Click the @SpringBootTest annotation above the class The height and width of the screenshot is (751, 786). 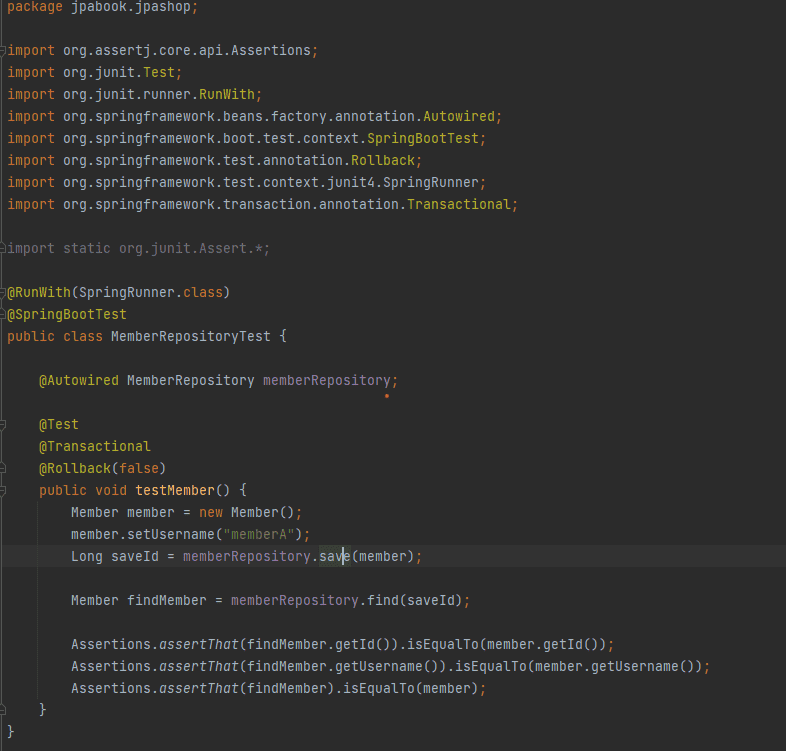(x=67, y=315)
